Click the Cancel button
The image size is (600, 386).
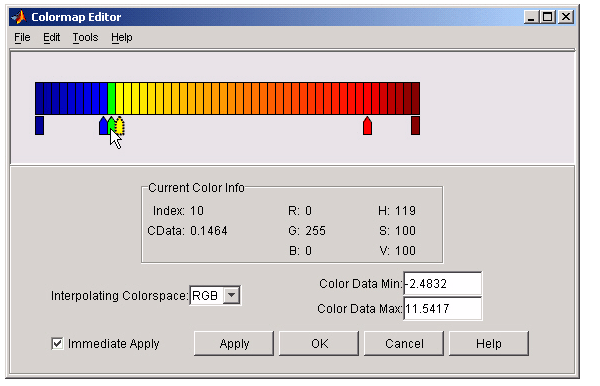coord(404,344)
